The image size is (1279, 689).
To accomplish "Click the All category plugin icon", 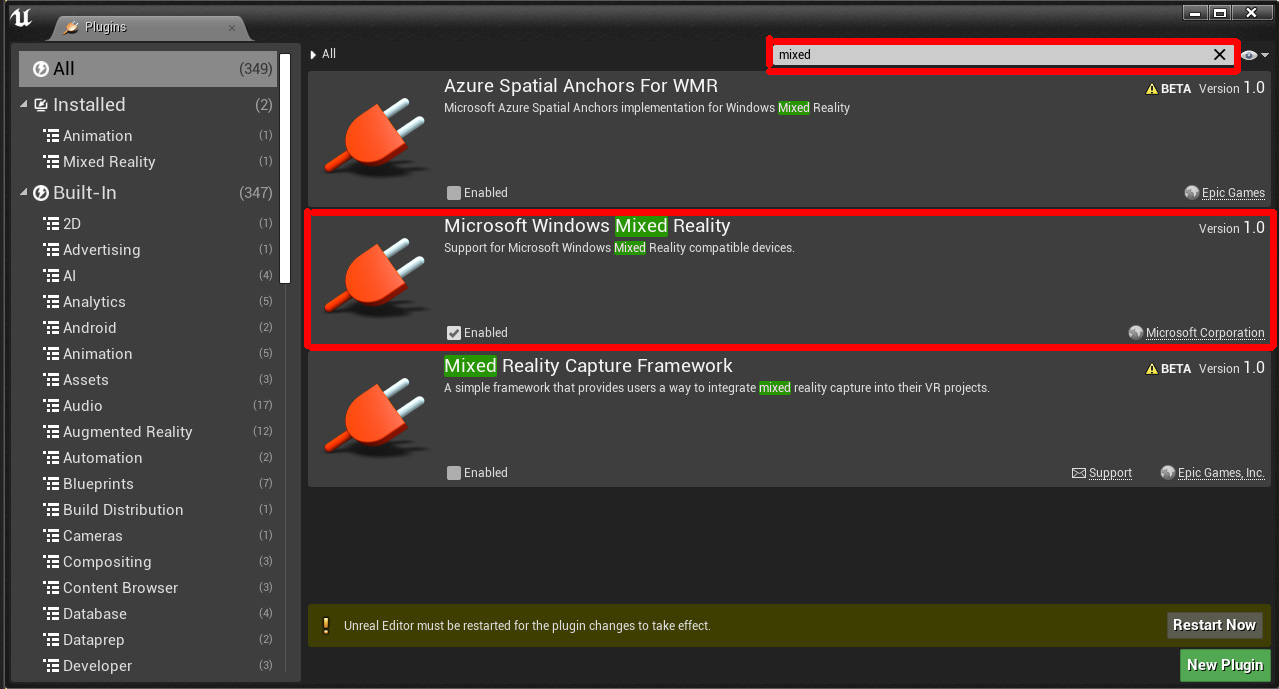I will (x=41, y=69).
